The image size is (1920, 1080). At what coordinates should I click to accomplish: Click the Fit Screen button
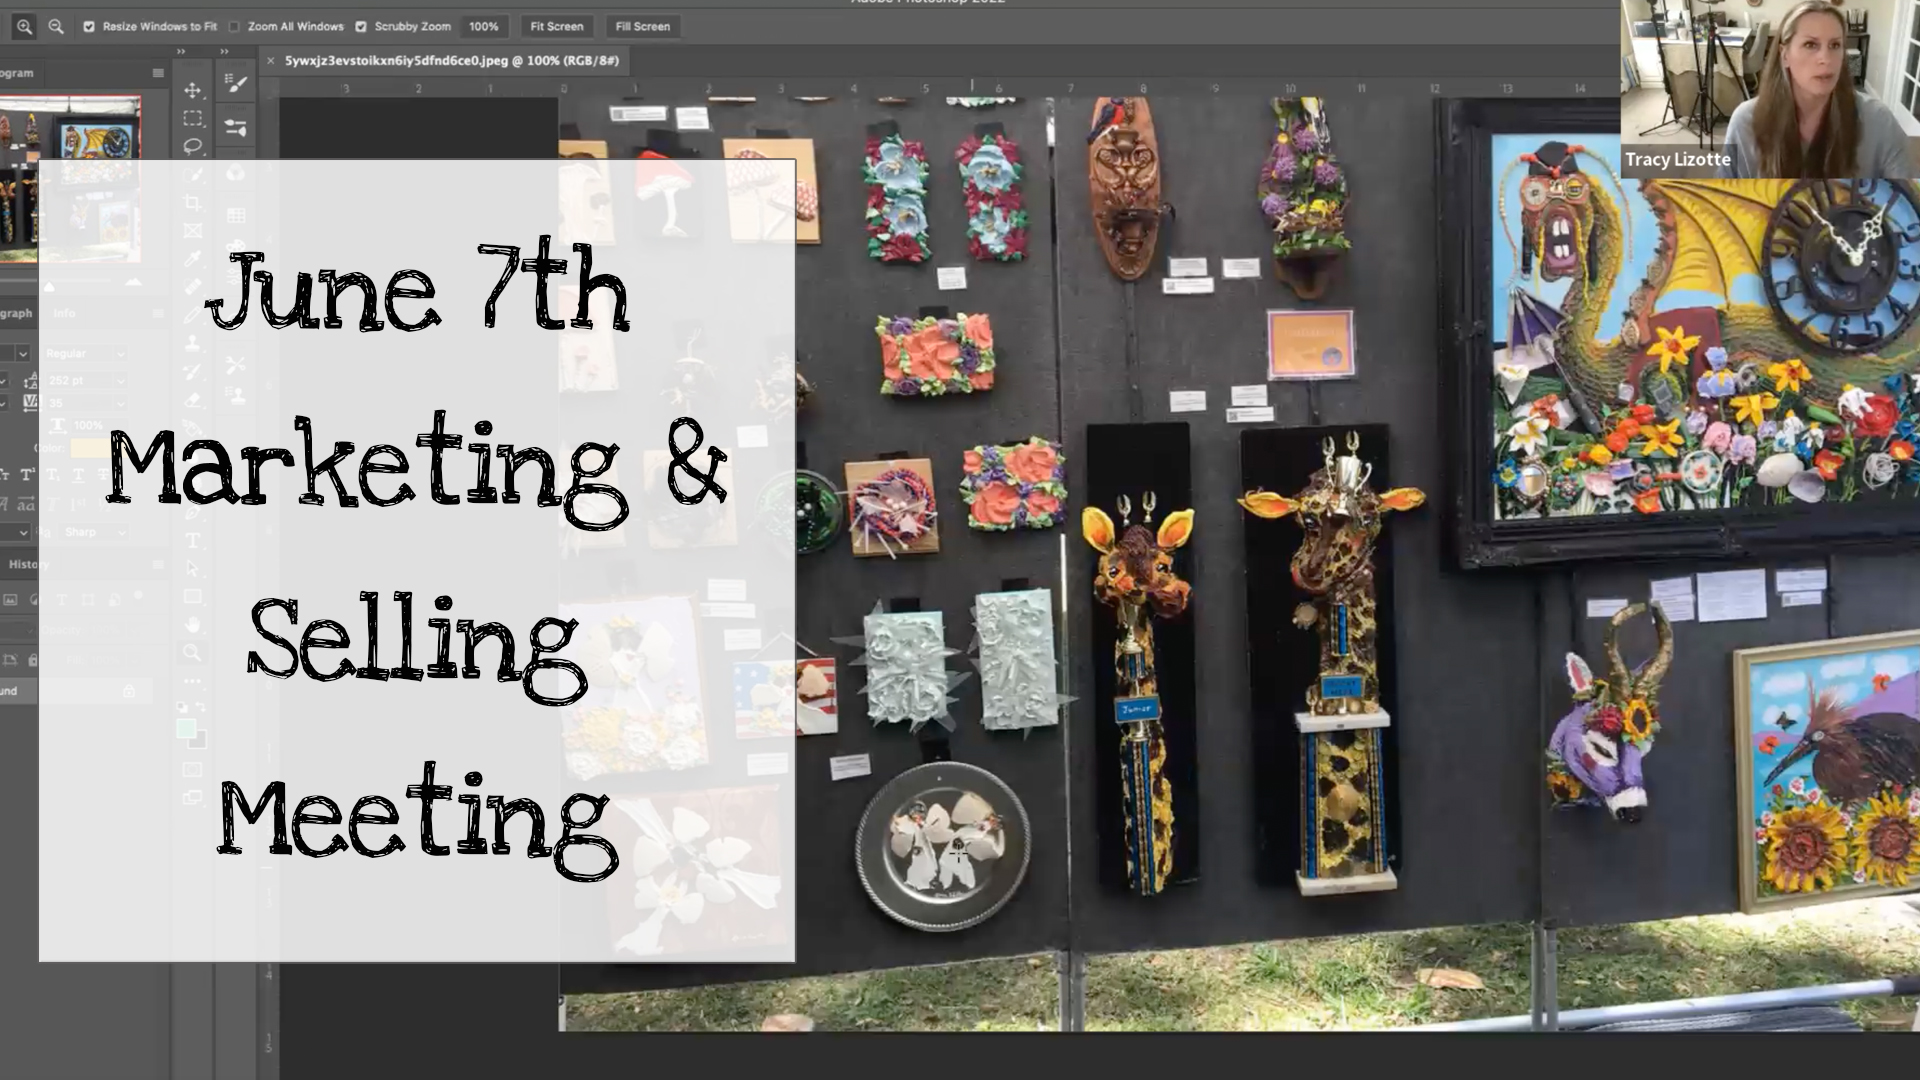click(x=557, y=27)
